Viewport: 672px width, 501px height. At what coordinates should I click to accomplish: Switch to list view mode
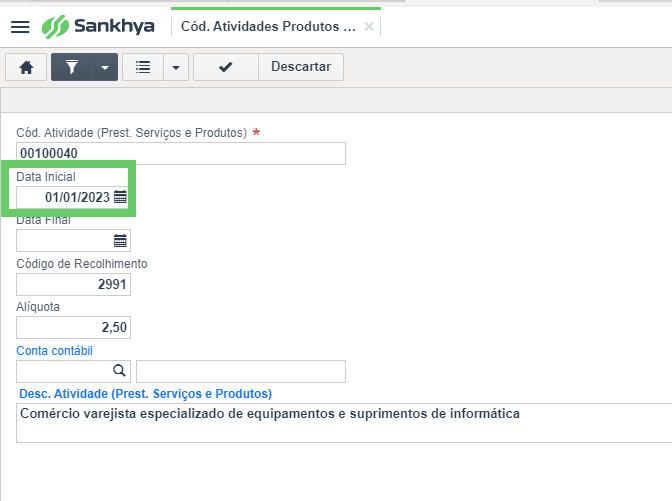click(143, 67)
